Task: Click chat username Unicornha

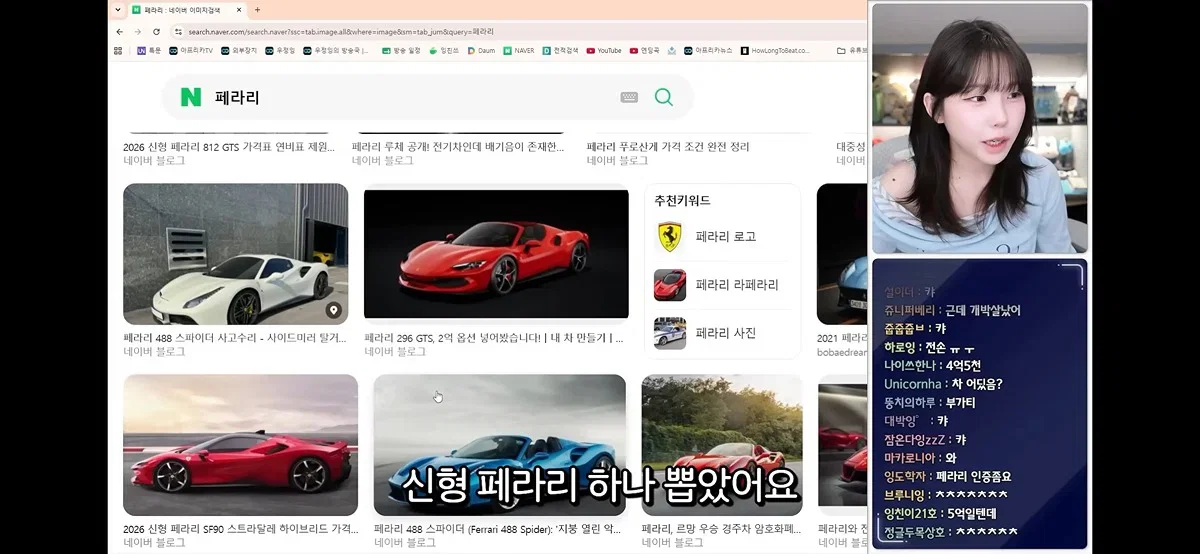Action: (x=911, y=383)
